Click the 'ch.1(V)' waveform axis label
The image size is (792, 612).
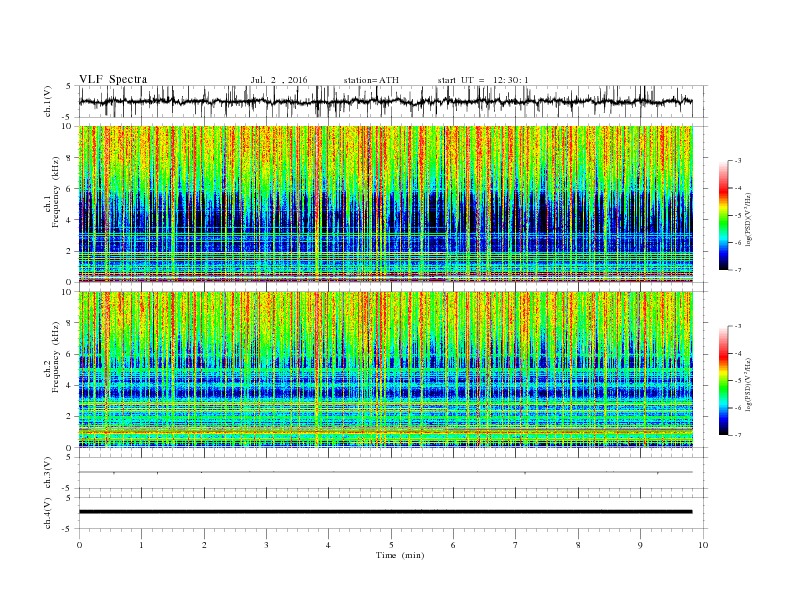click(x=48, y=101)
